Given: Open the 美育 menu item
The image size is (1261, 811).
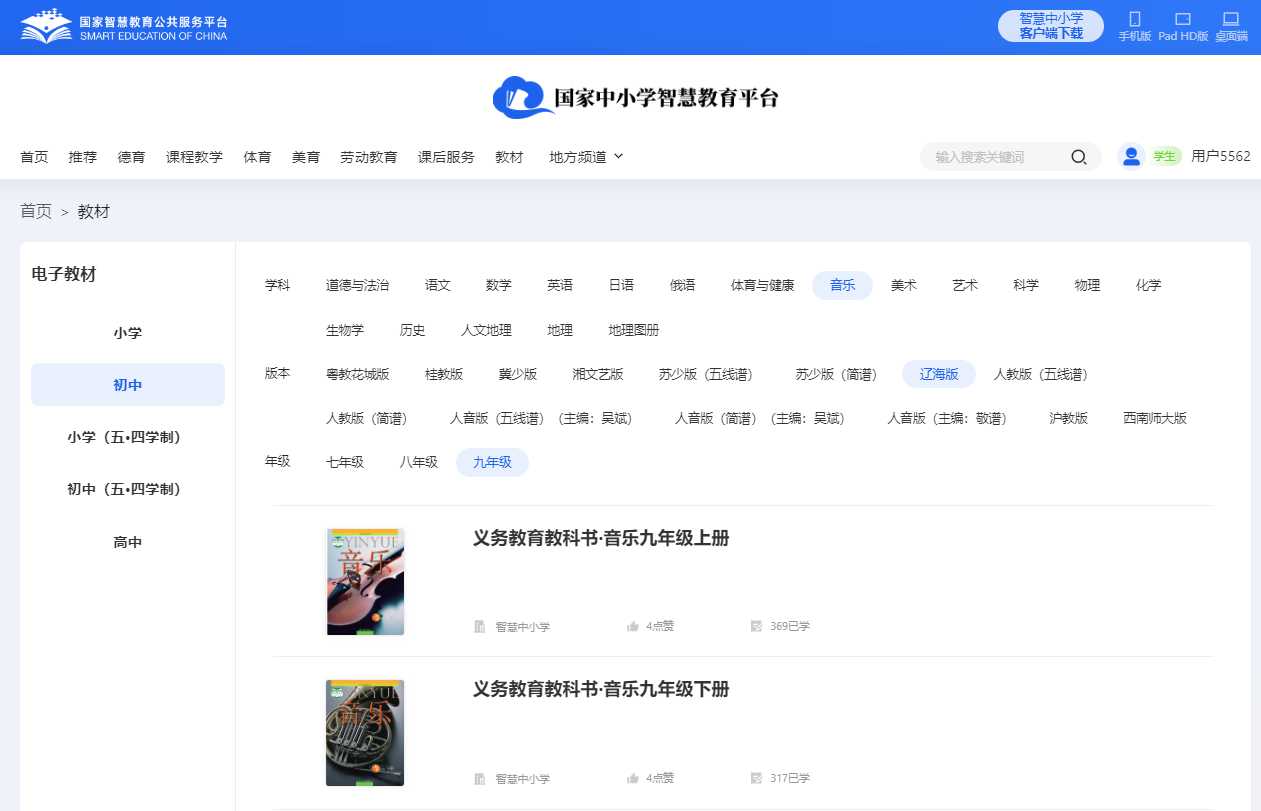Looking at the screenshot, I should [x=306, y=157].
